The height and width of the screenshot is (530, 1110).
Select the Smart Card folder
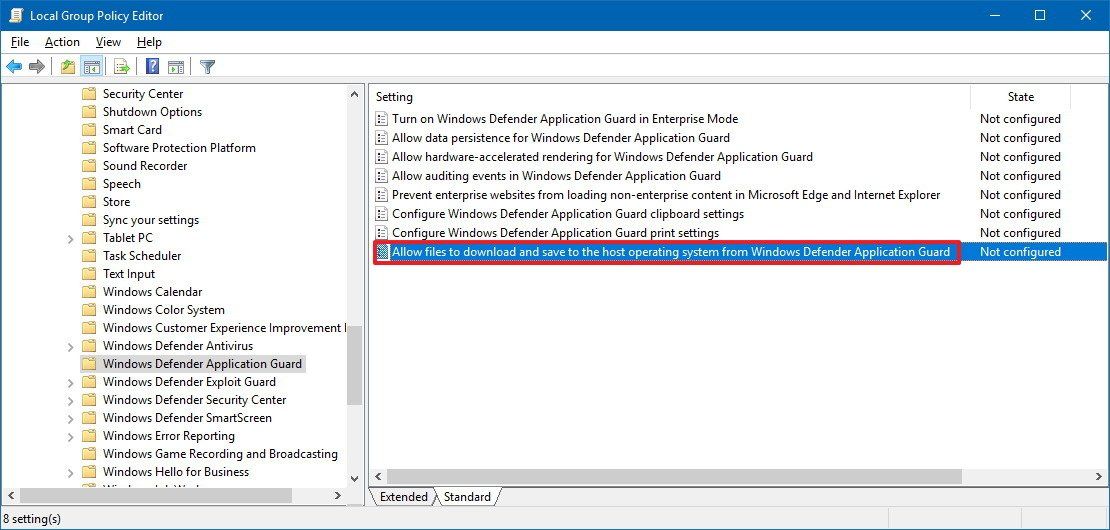[132, 130]
